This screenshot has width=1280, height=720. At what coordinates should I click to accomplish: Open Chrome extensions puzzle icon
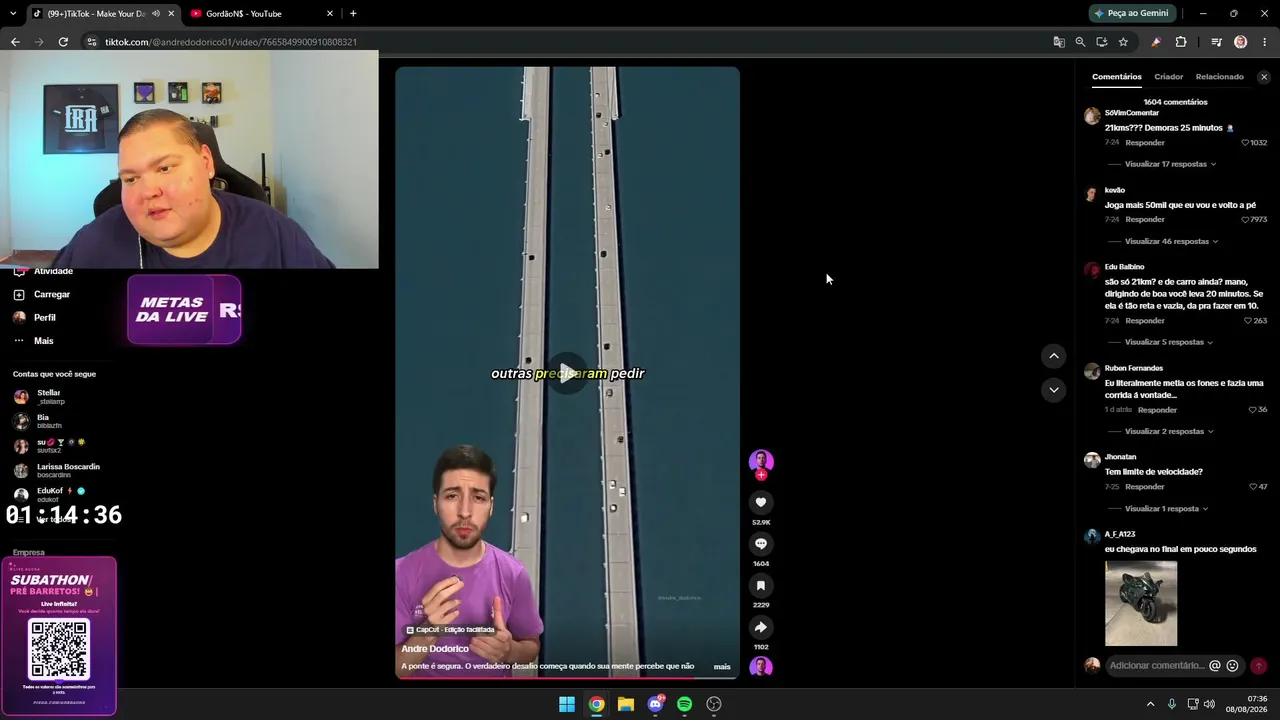pyautogui.click(x=1181, y=42)
